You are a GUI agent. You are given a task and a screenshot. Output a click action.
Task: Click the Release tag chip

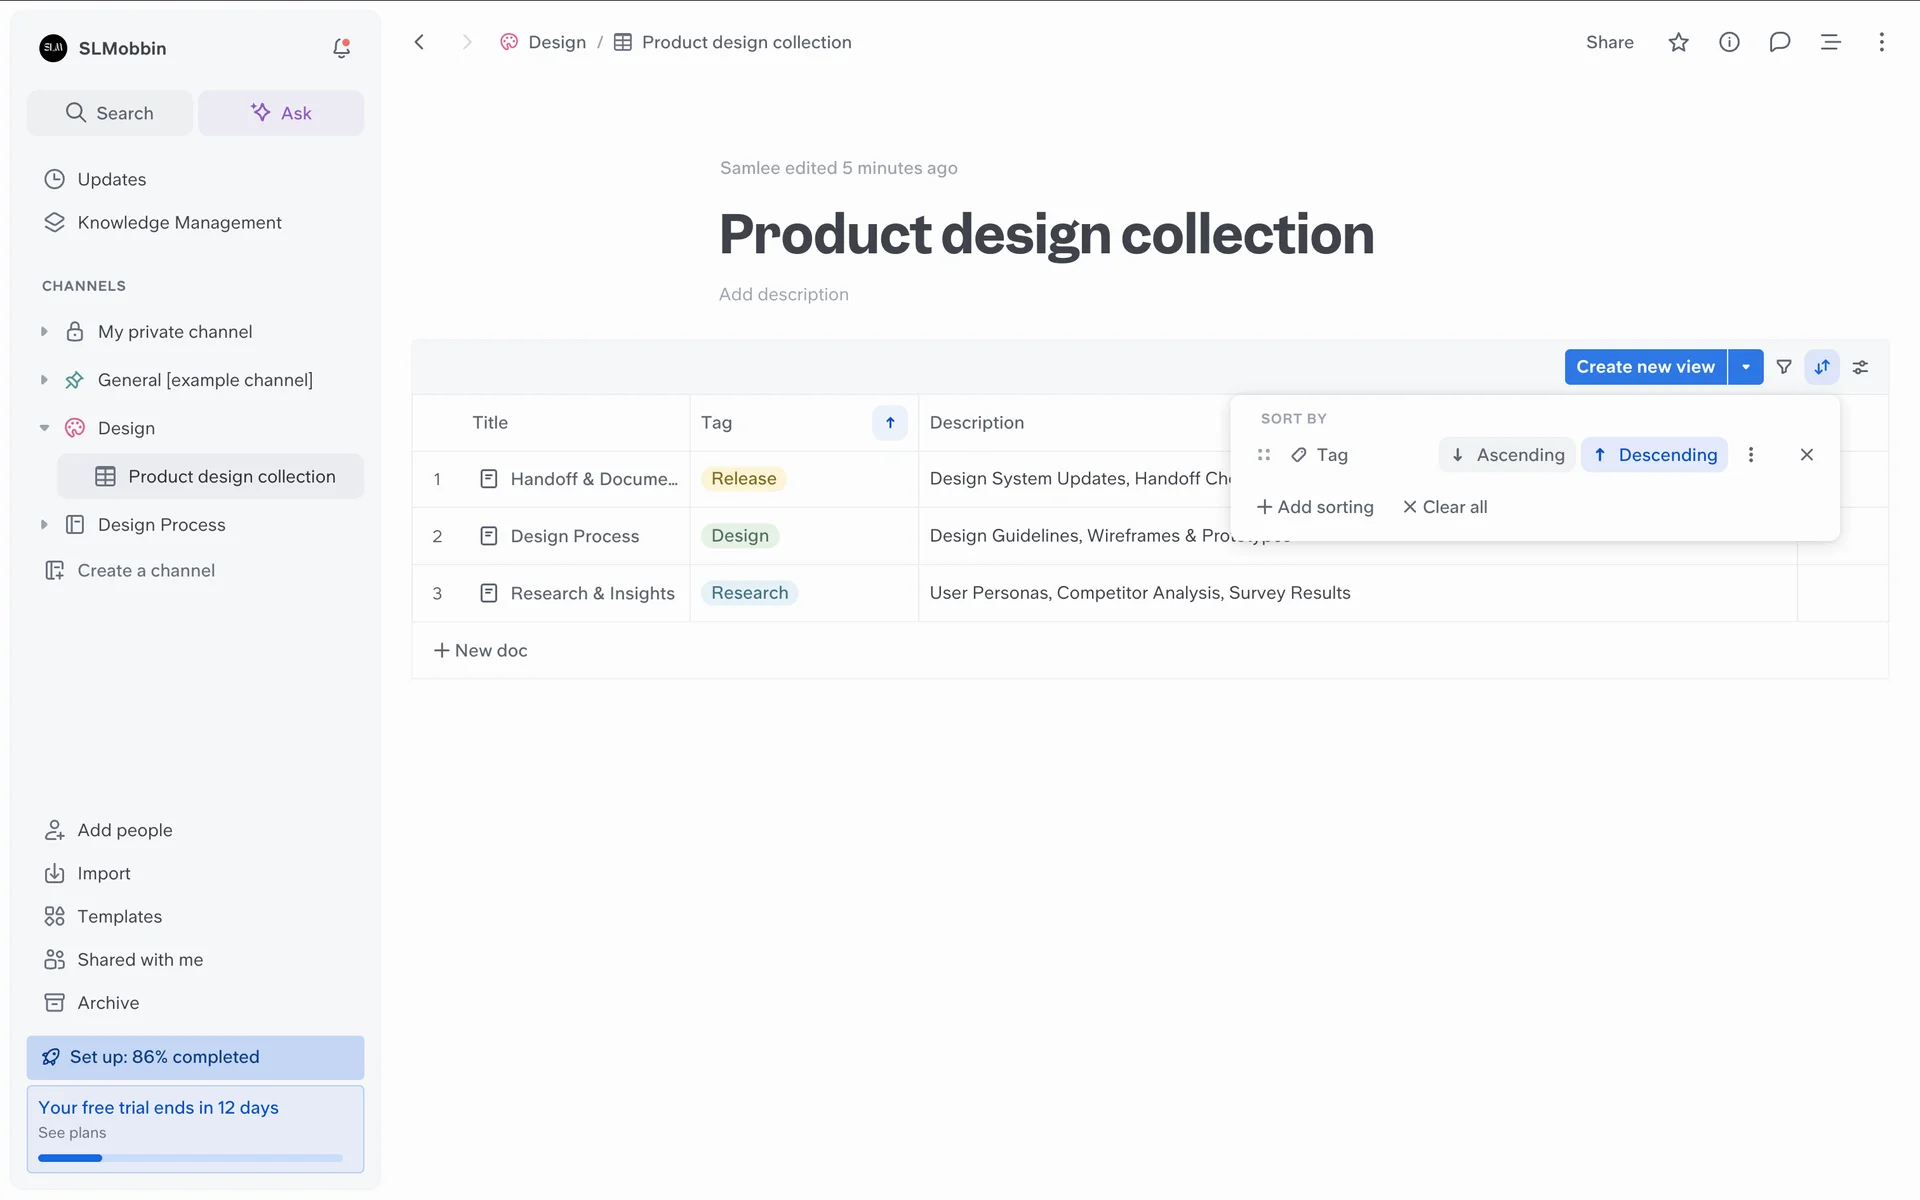coord(743,479)
